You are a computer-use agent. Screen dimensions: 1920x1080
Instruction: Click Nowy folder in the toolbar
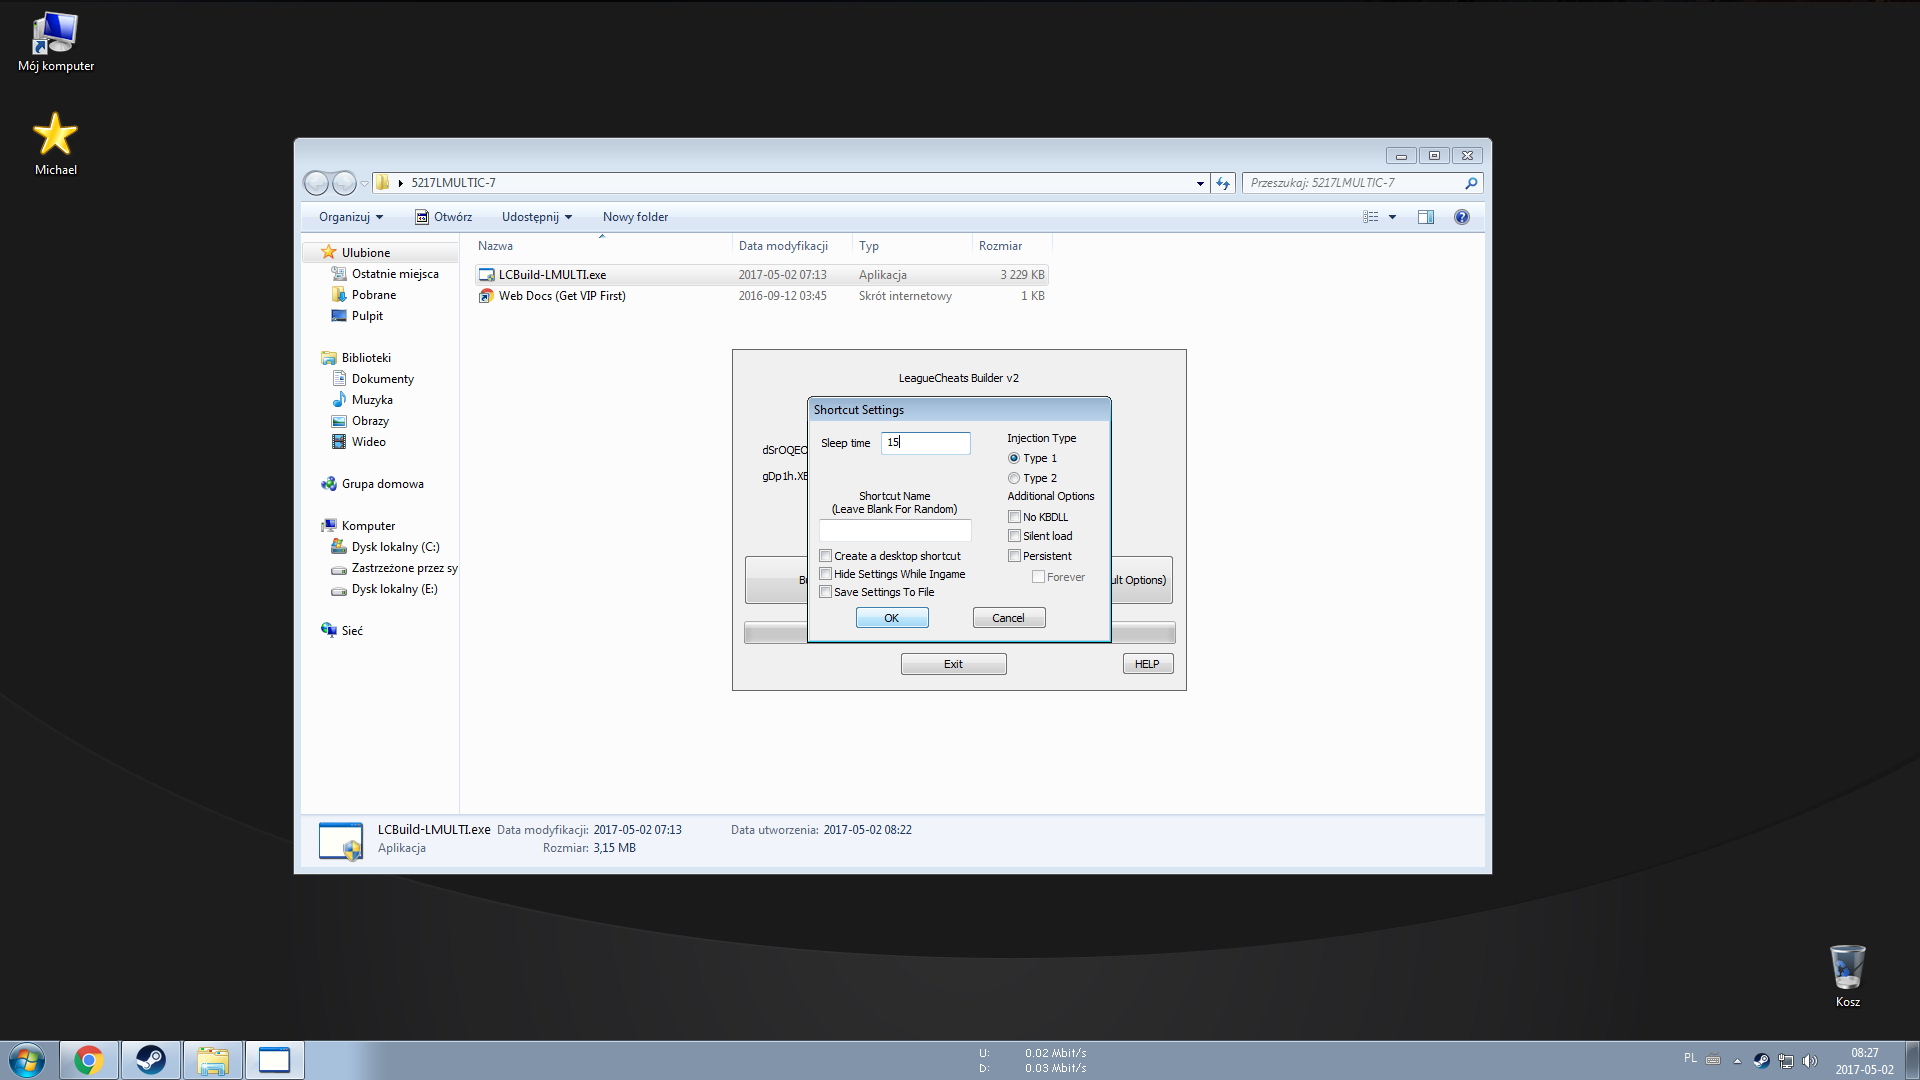[635, 217]
